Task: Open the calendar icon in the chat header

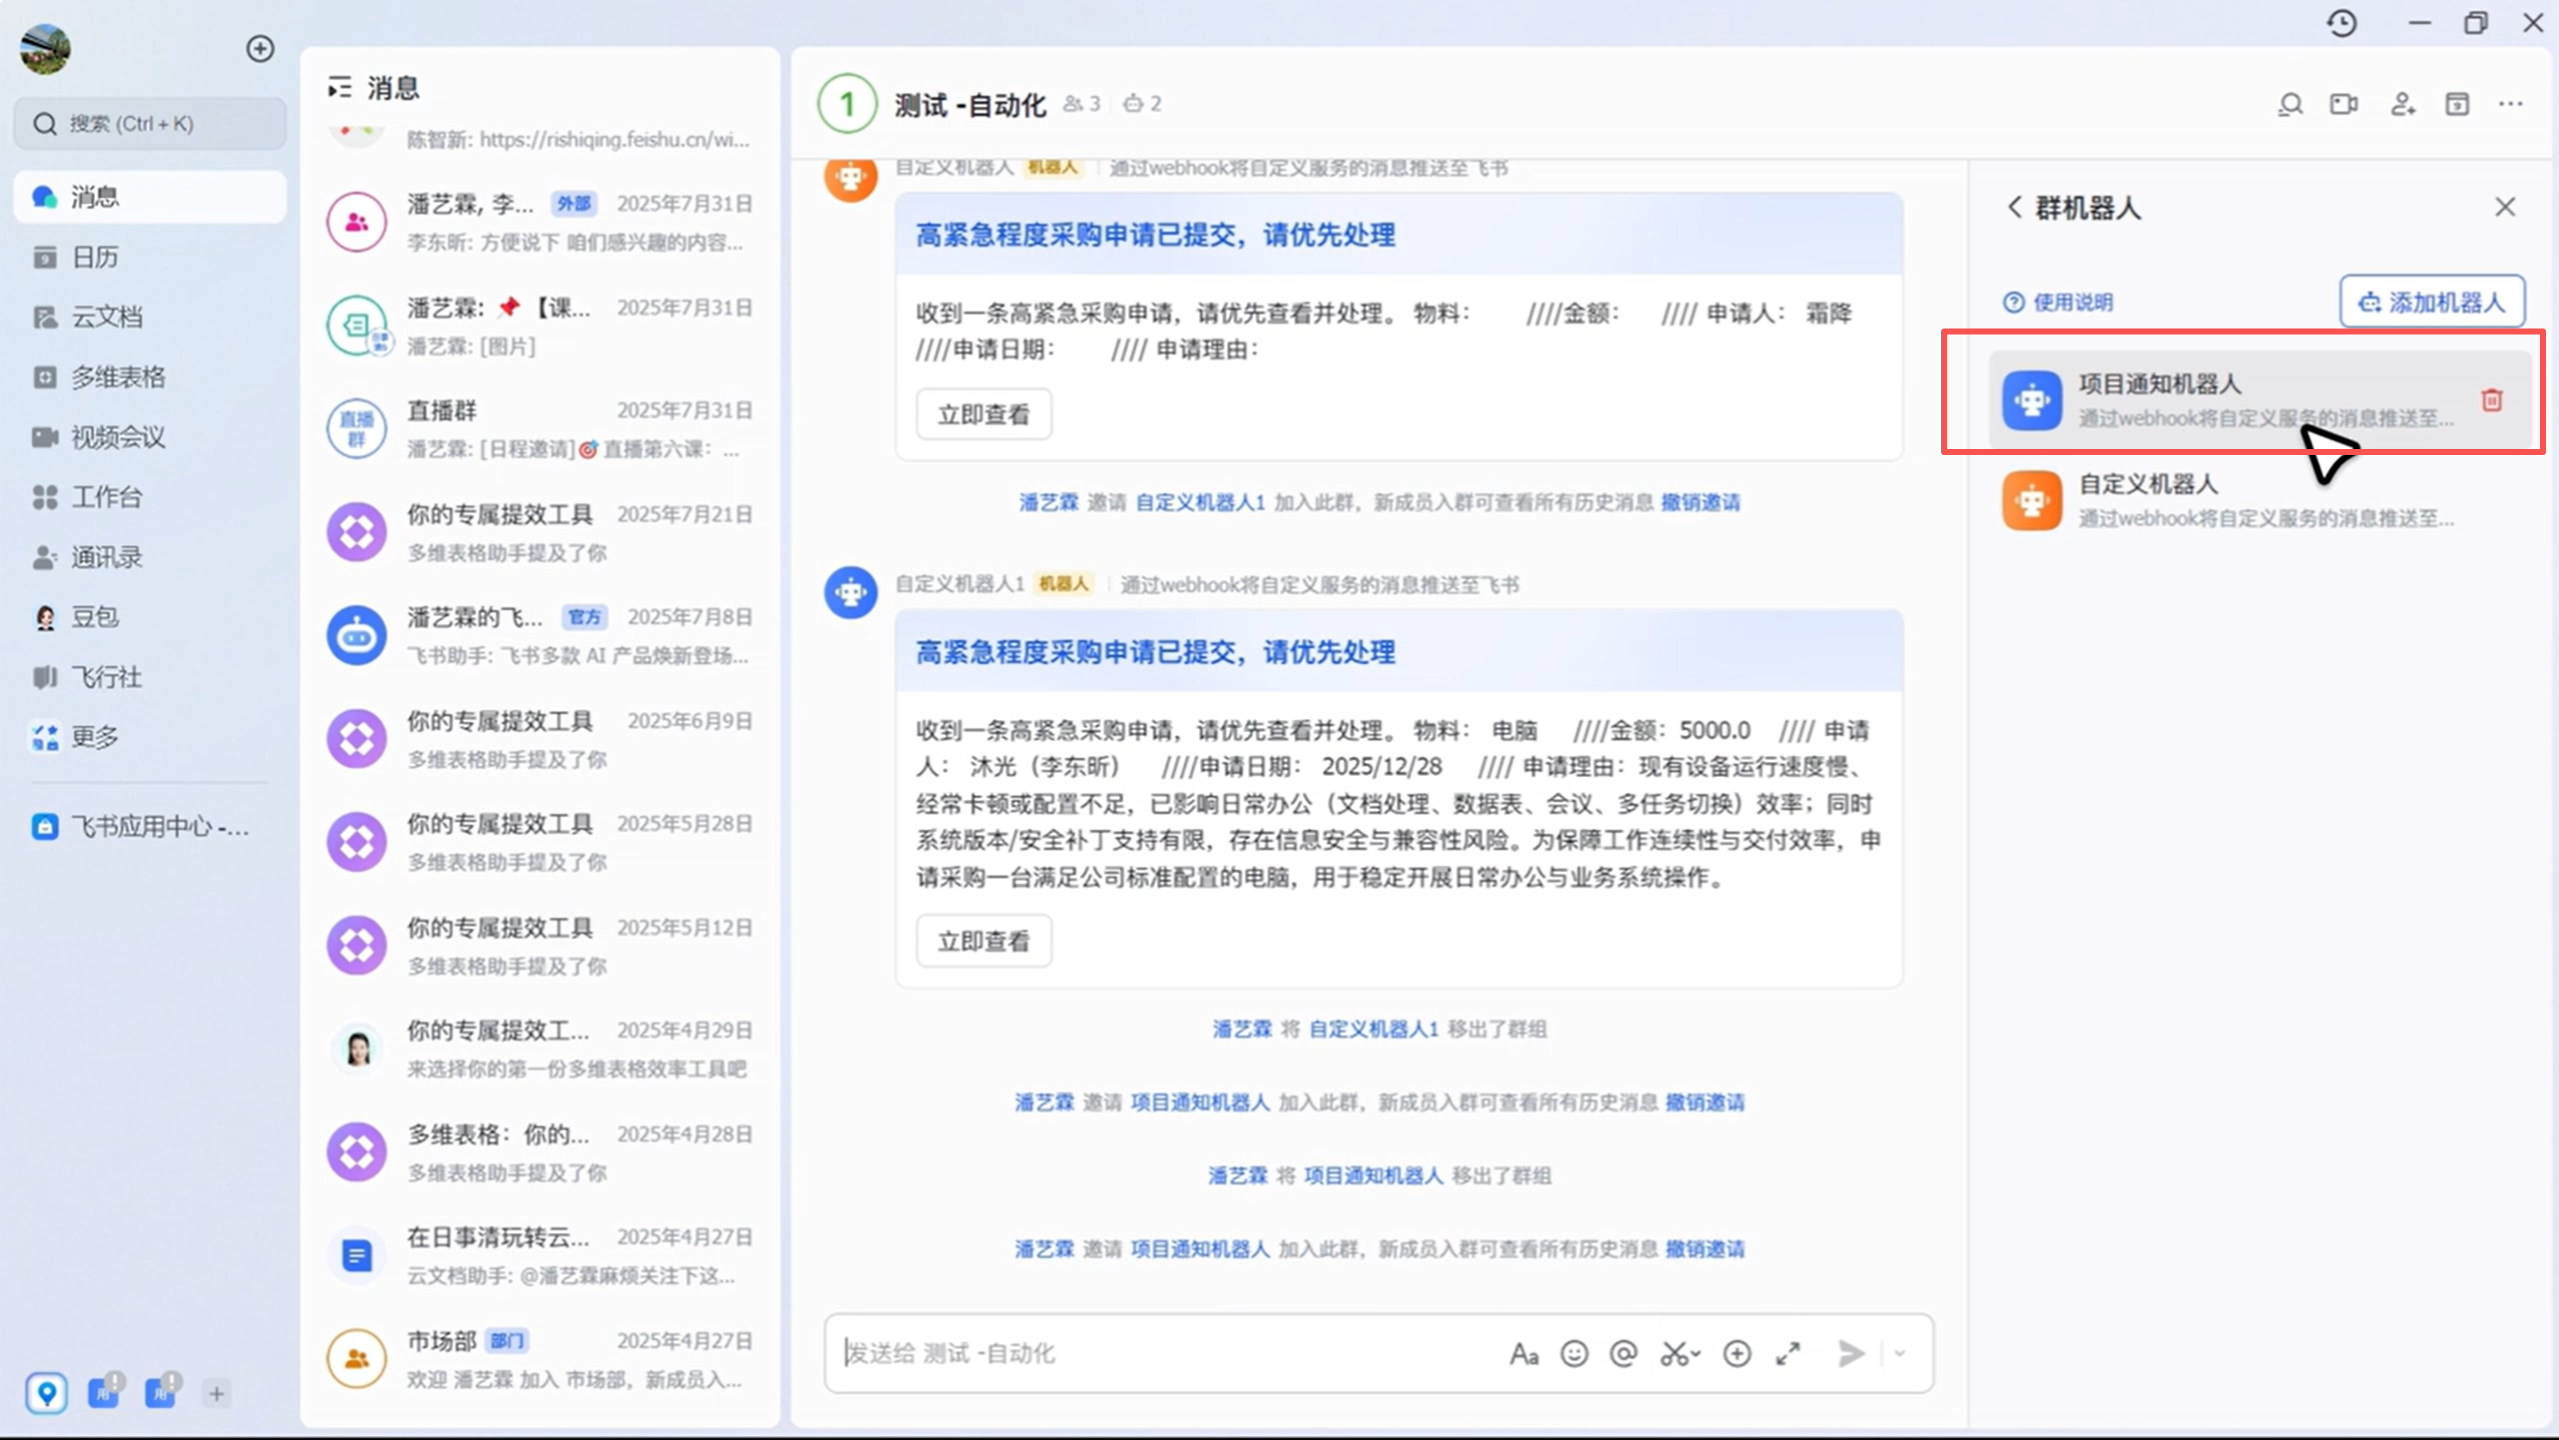Action: click(2457, 104)
